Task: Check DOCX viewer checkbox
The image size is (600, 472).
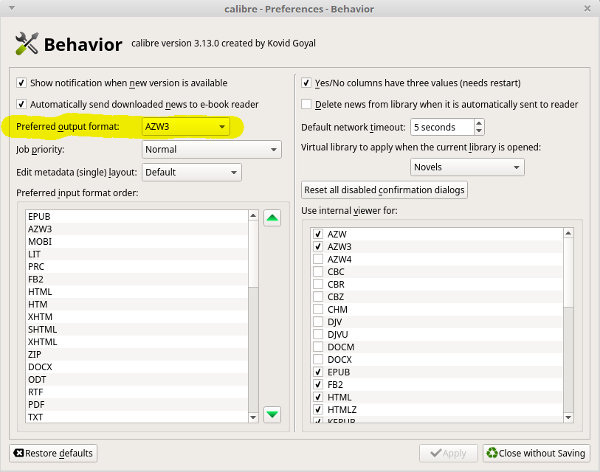Action: coord(318,359)
